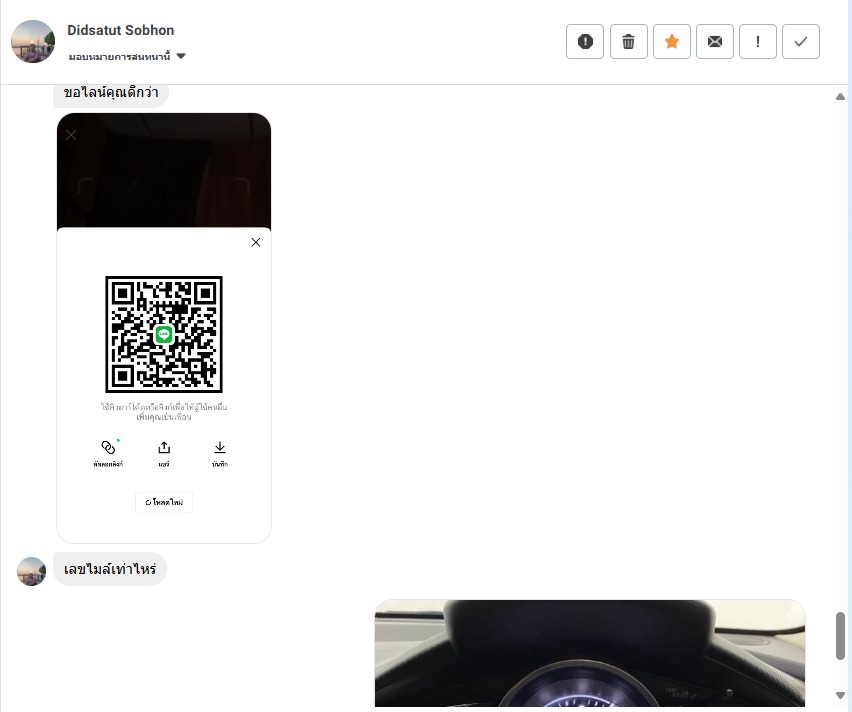852x712 pixels.
Task: Click scrollbar up arrow in chat
Action: (840, 97)
